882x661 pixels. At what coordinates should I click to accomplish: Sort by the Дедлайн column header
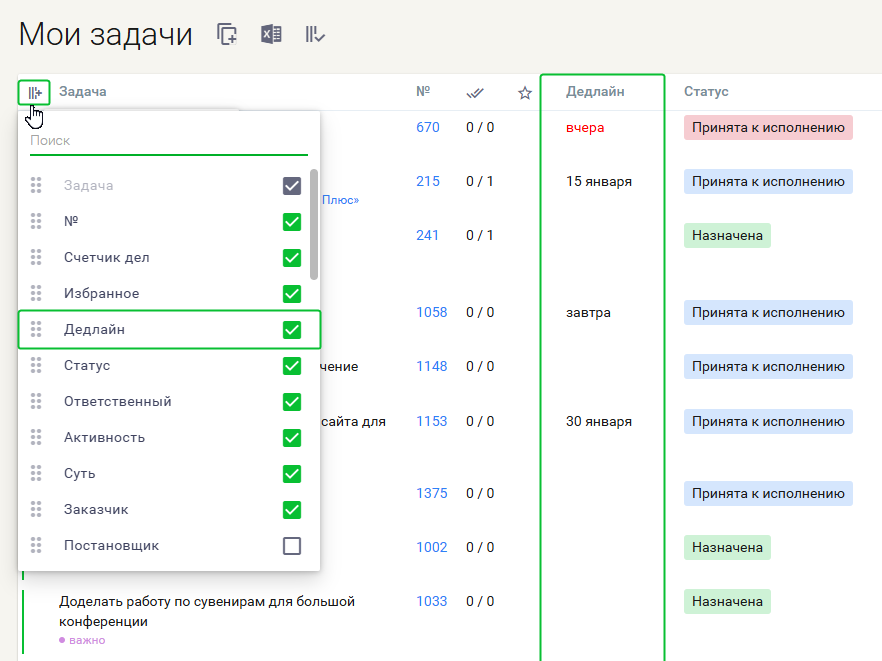point(595,92)
